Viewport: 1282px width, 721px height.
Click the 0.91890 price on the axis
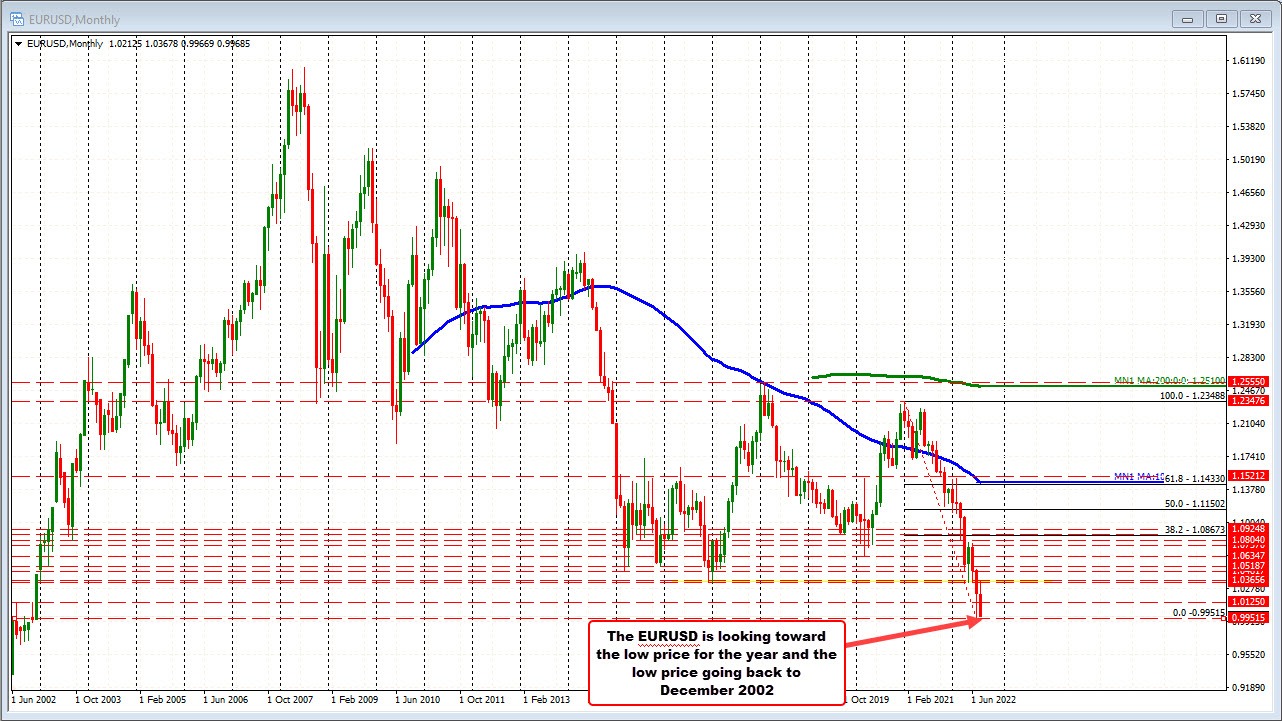[1249, 688]
